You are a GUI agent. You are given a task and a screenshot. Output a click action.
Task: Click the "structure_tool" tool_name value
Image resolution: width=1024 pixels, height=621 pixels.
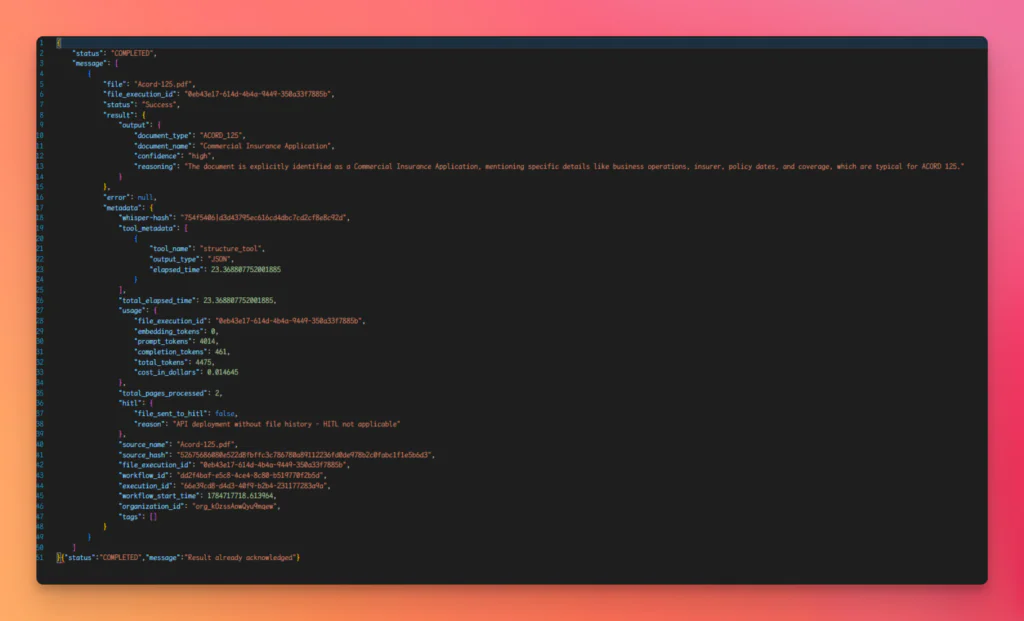point(231,248)
